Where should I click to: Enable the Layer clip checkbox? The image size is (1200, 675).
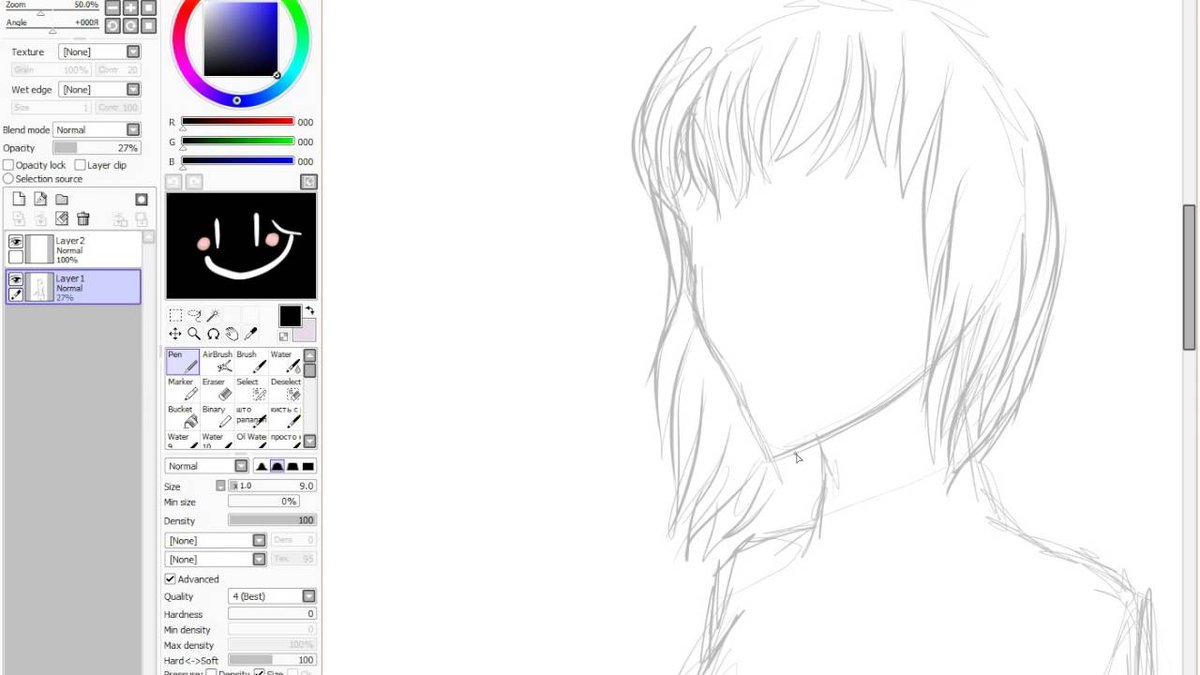(81, 165)
